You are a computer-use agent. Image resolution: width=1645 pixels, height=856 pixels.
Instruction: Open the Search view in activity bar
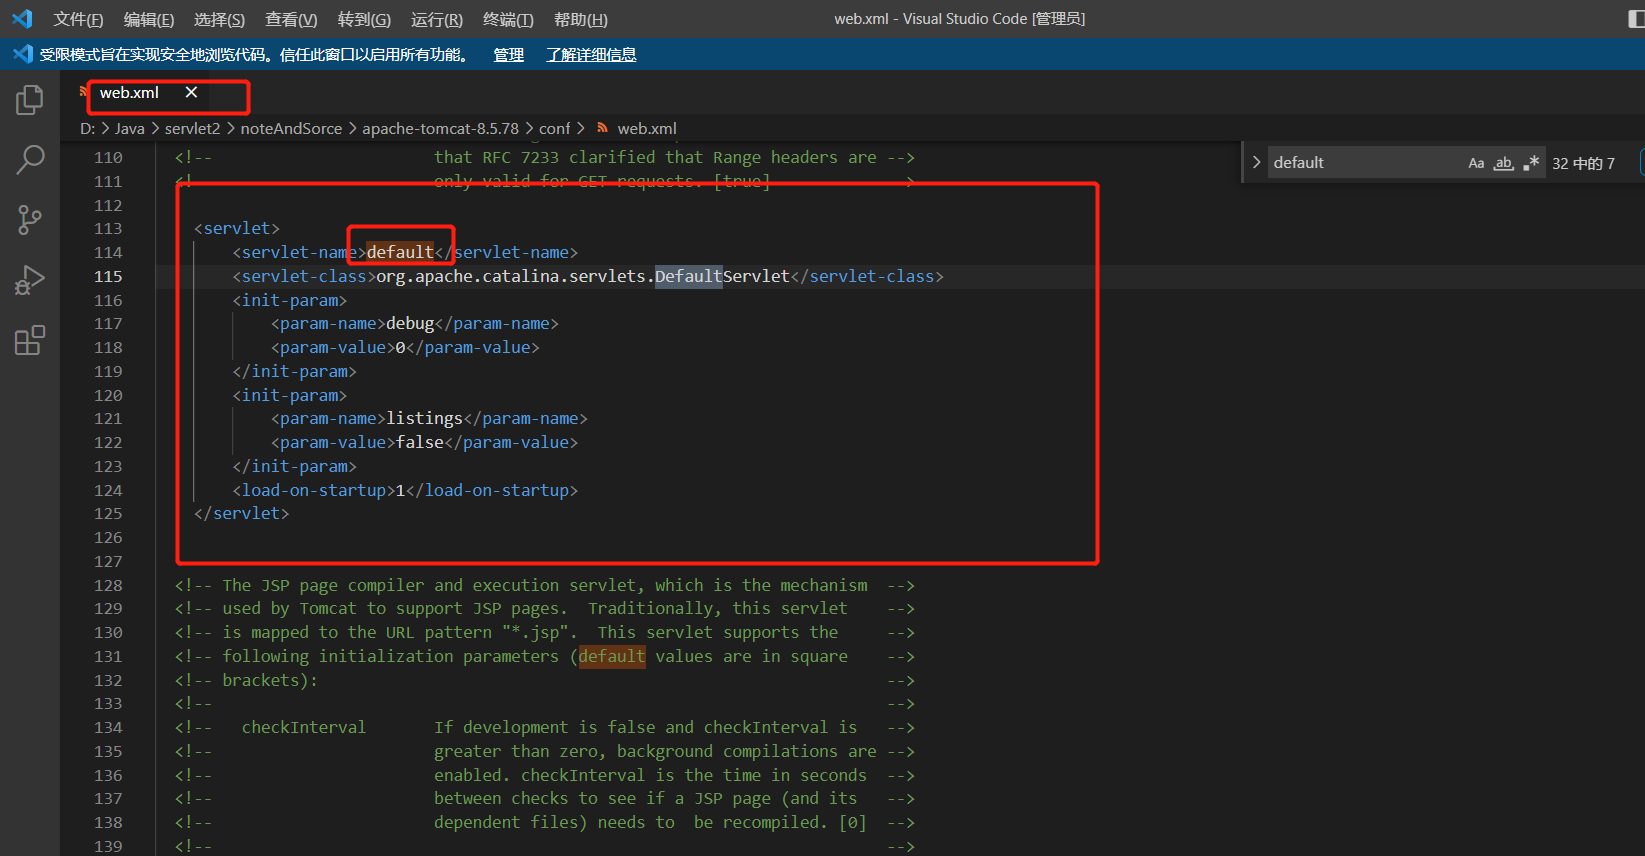[x=30, y=159]
